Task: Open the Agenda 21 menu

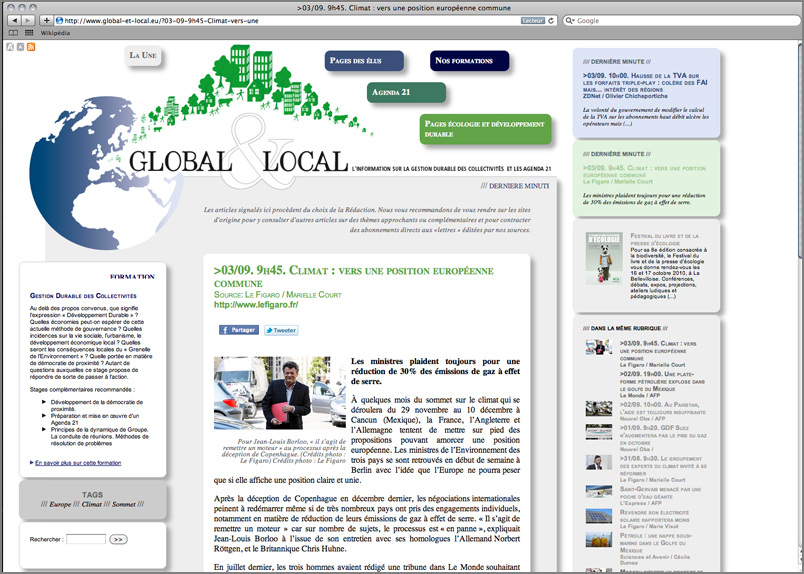Action: [x=406, y=92]
